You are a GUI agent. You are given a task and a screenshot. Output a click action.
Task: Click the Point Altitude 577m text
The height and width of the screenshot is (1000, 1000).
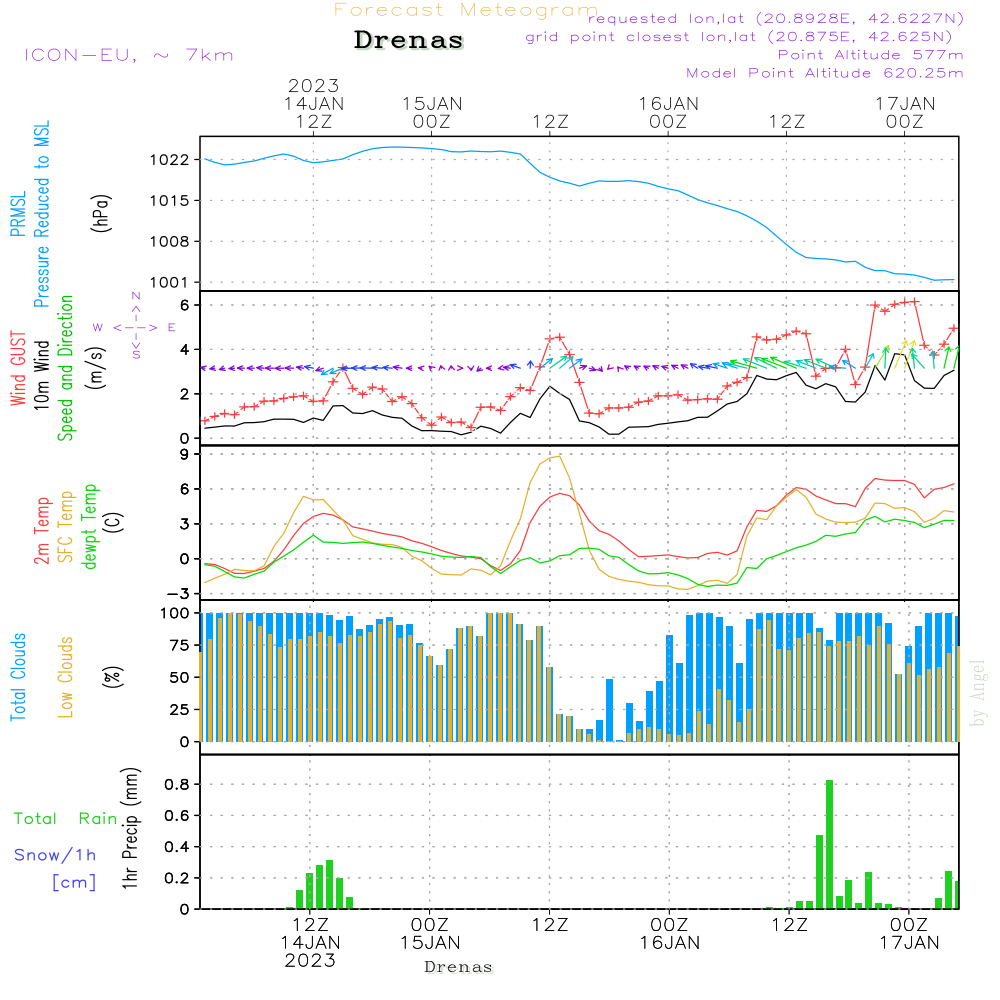click(x=870, y=55)
